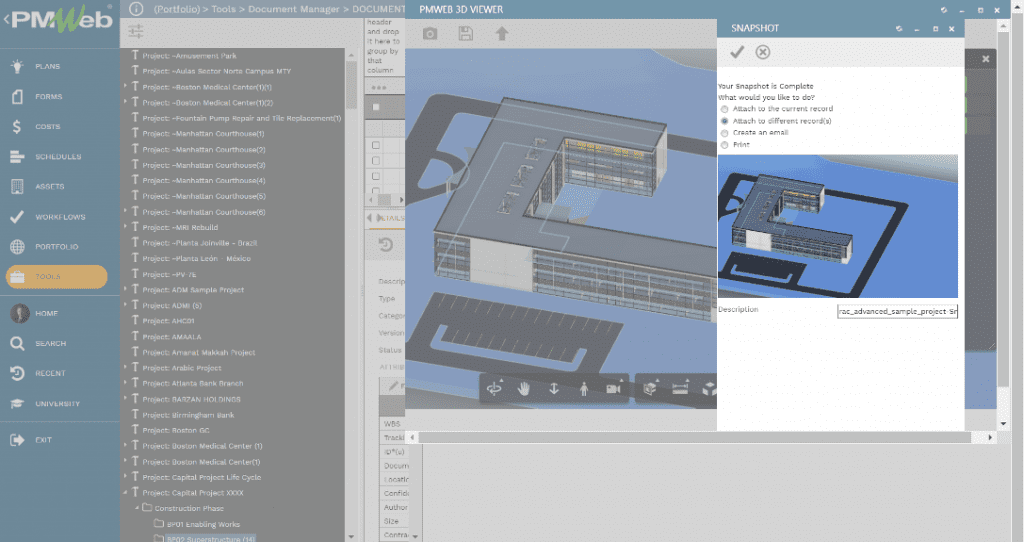The image size is (1024, 542).
Task: Click the PMWeb logo
Action: tap(61, 19)
